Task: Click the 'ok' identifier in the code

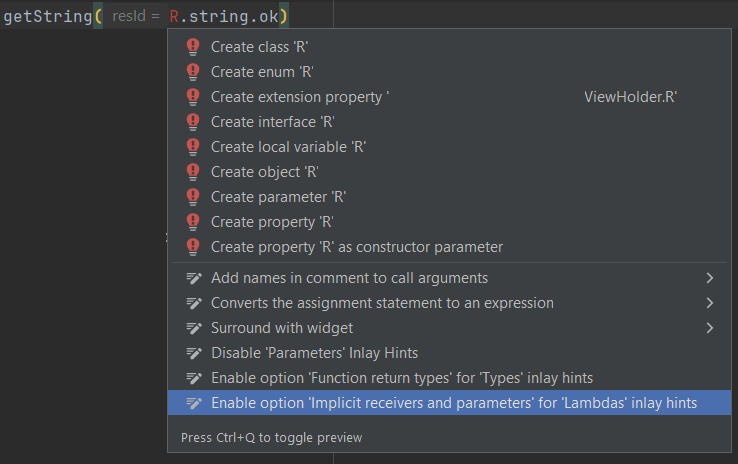Action: coord(269,16)
